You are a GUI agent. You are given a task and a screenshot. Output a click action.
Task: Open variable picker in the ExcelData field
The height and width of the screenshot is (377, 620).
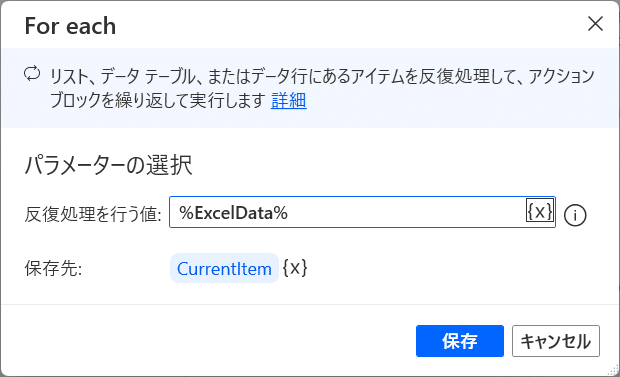click(x=540, y=212)
